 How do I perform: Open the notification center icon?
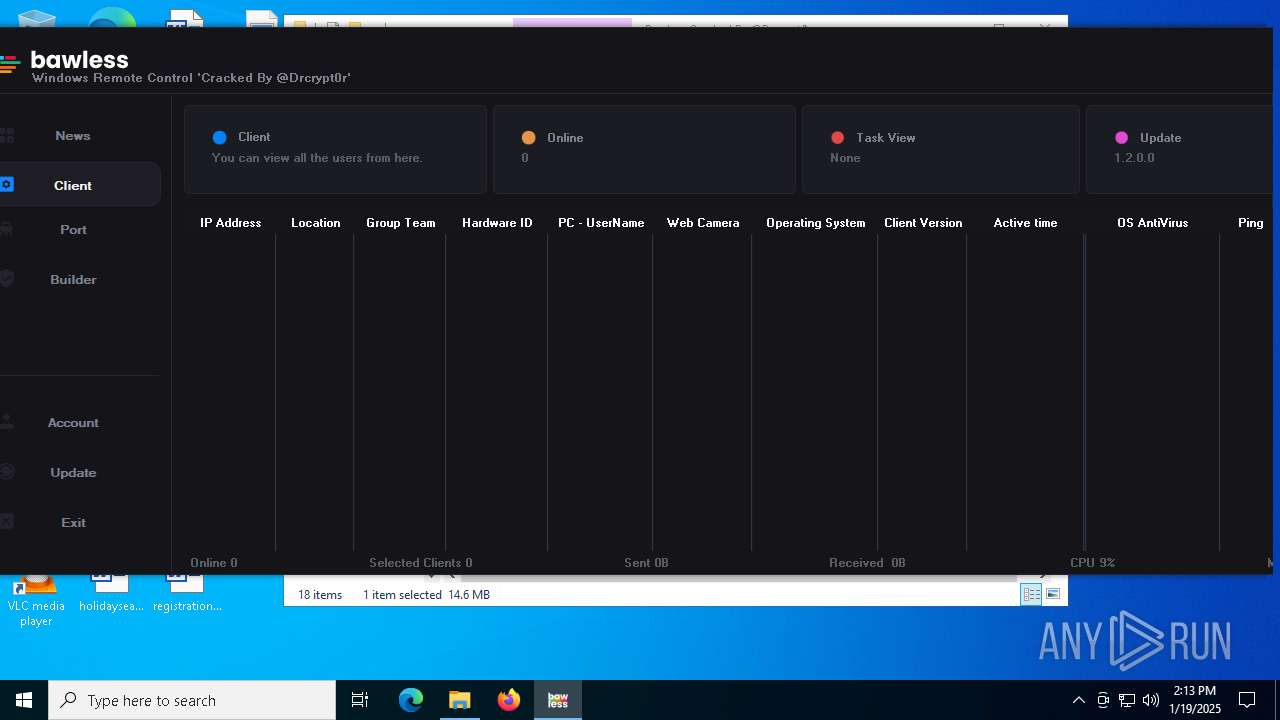[x=1247, y=700]
